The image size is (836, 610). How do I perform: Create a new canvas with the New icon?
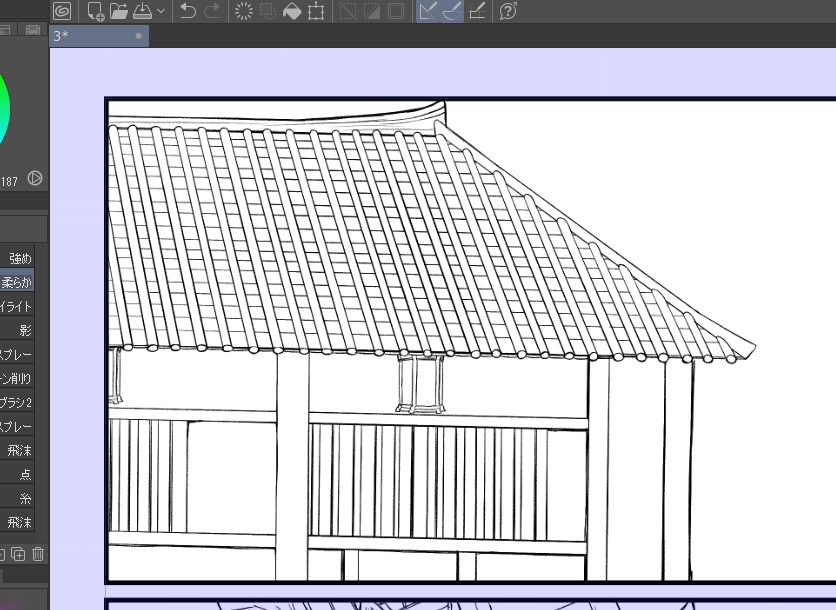pyautogui.click(x=95, y=11)
